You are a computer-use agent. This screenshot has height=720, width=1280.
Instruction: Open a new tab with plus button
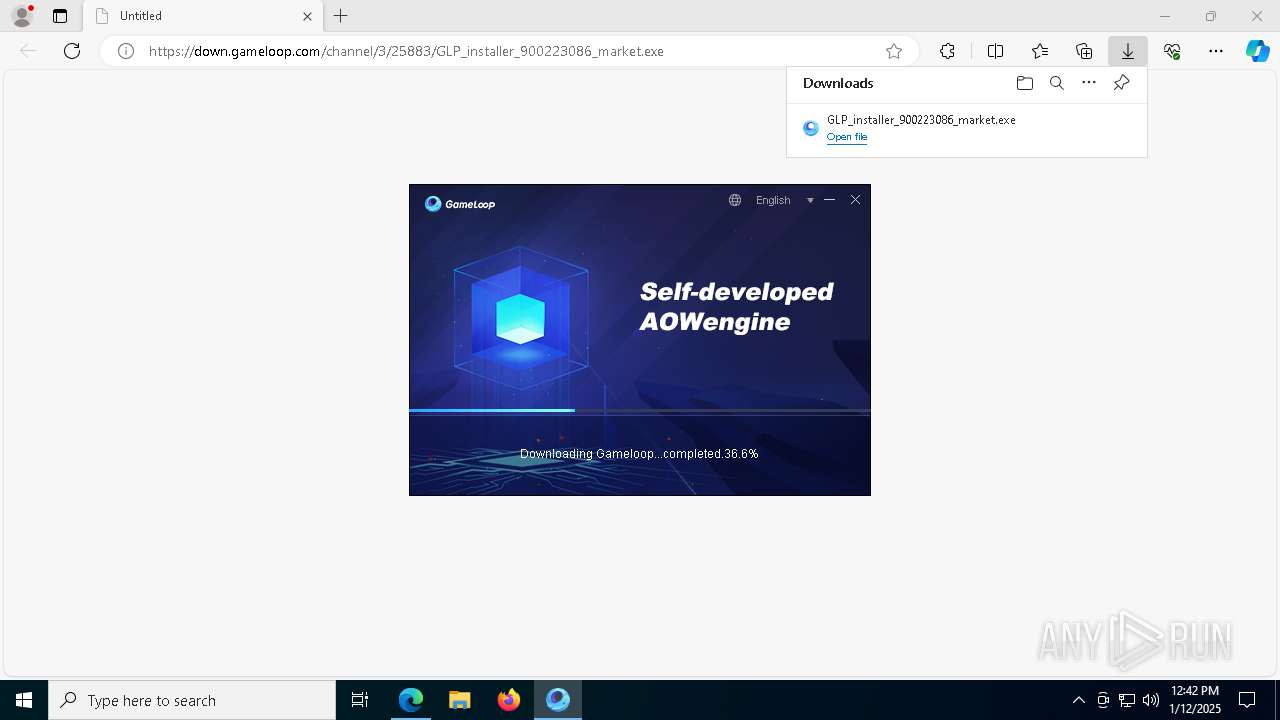point(341,16)
